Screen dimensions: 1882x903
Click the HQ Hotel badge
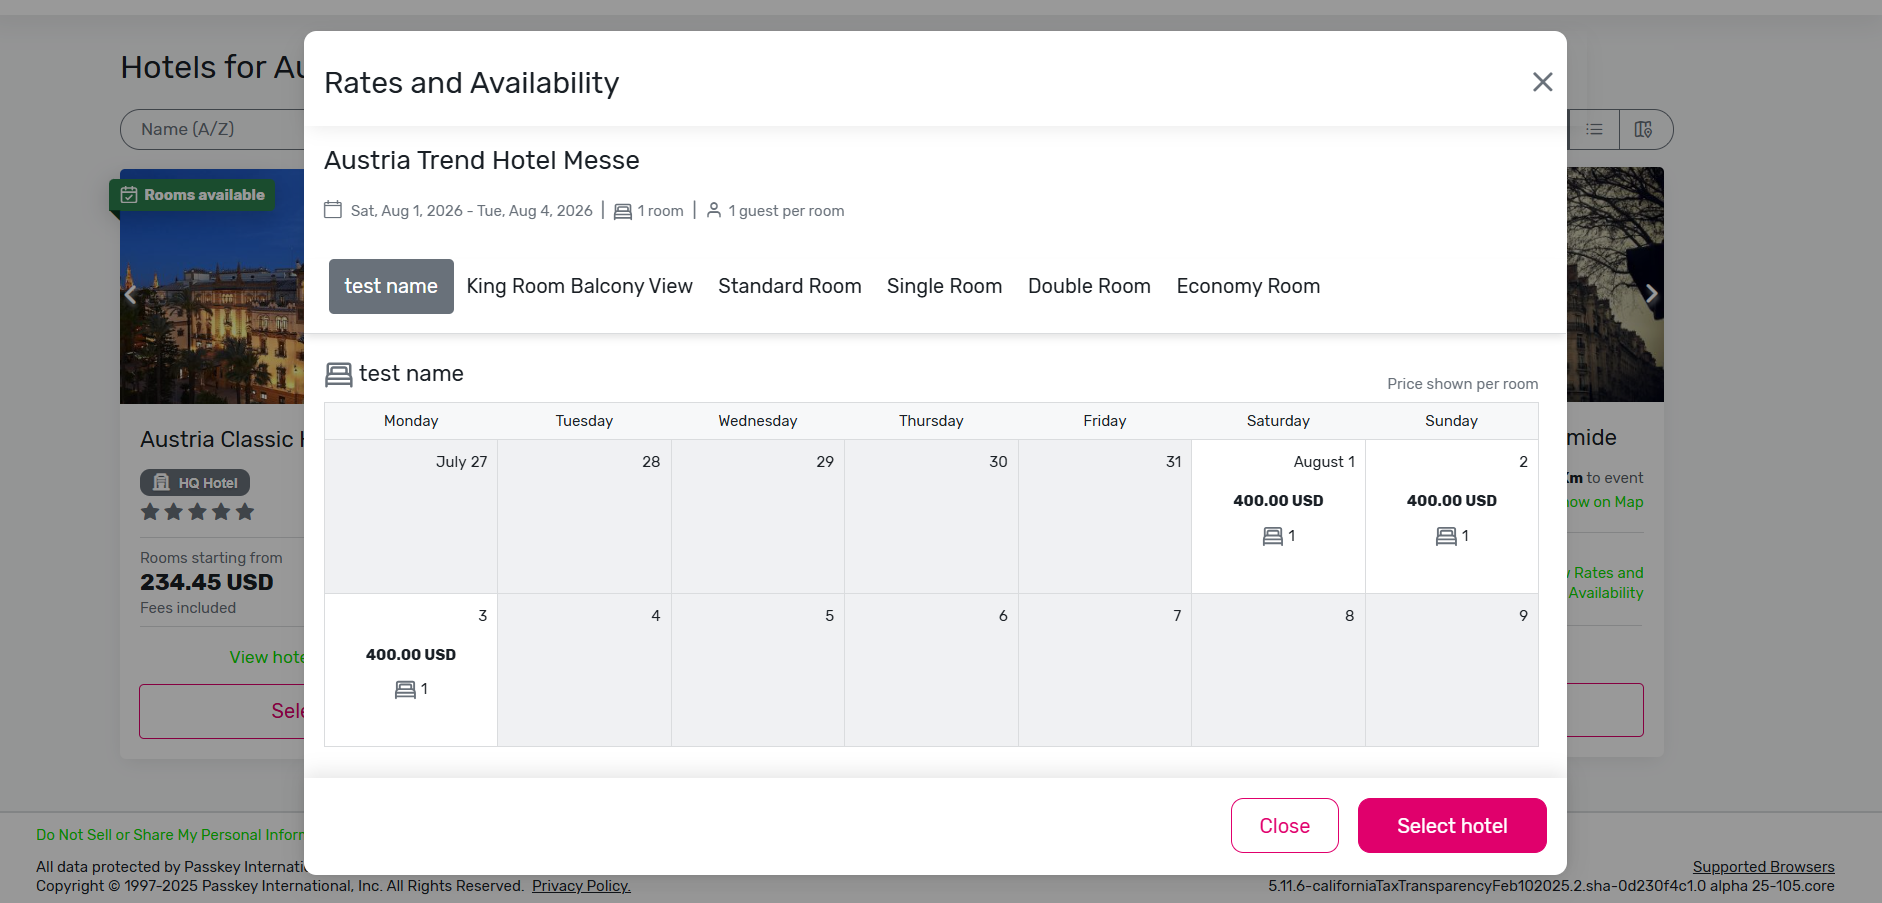point(195,483)
